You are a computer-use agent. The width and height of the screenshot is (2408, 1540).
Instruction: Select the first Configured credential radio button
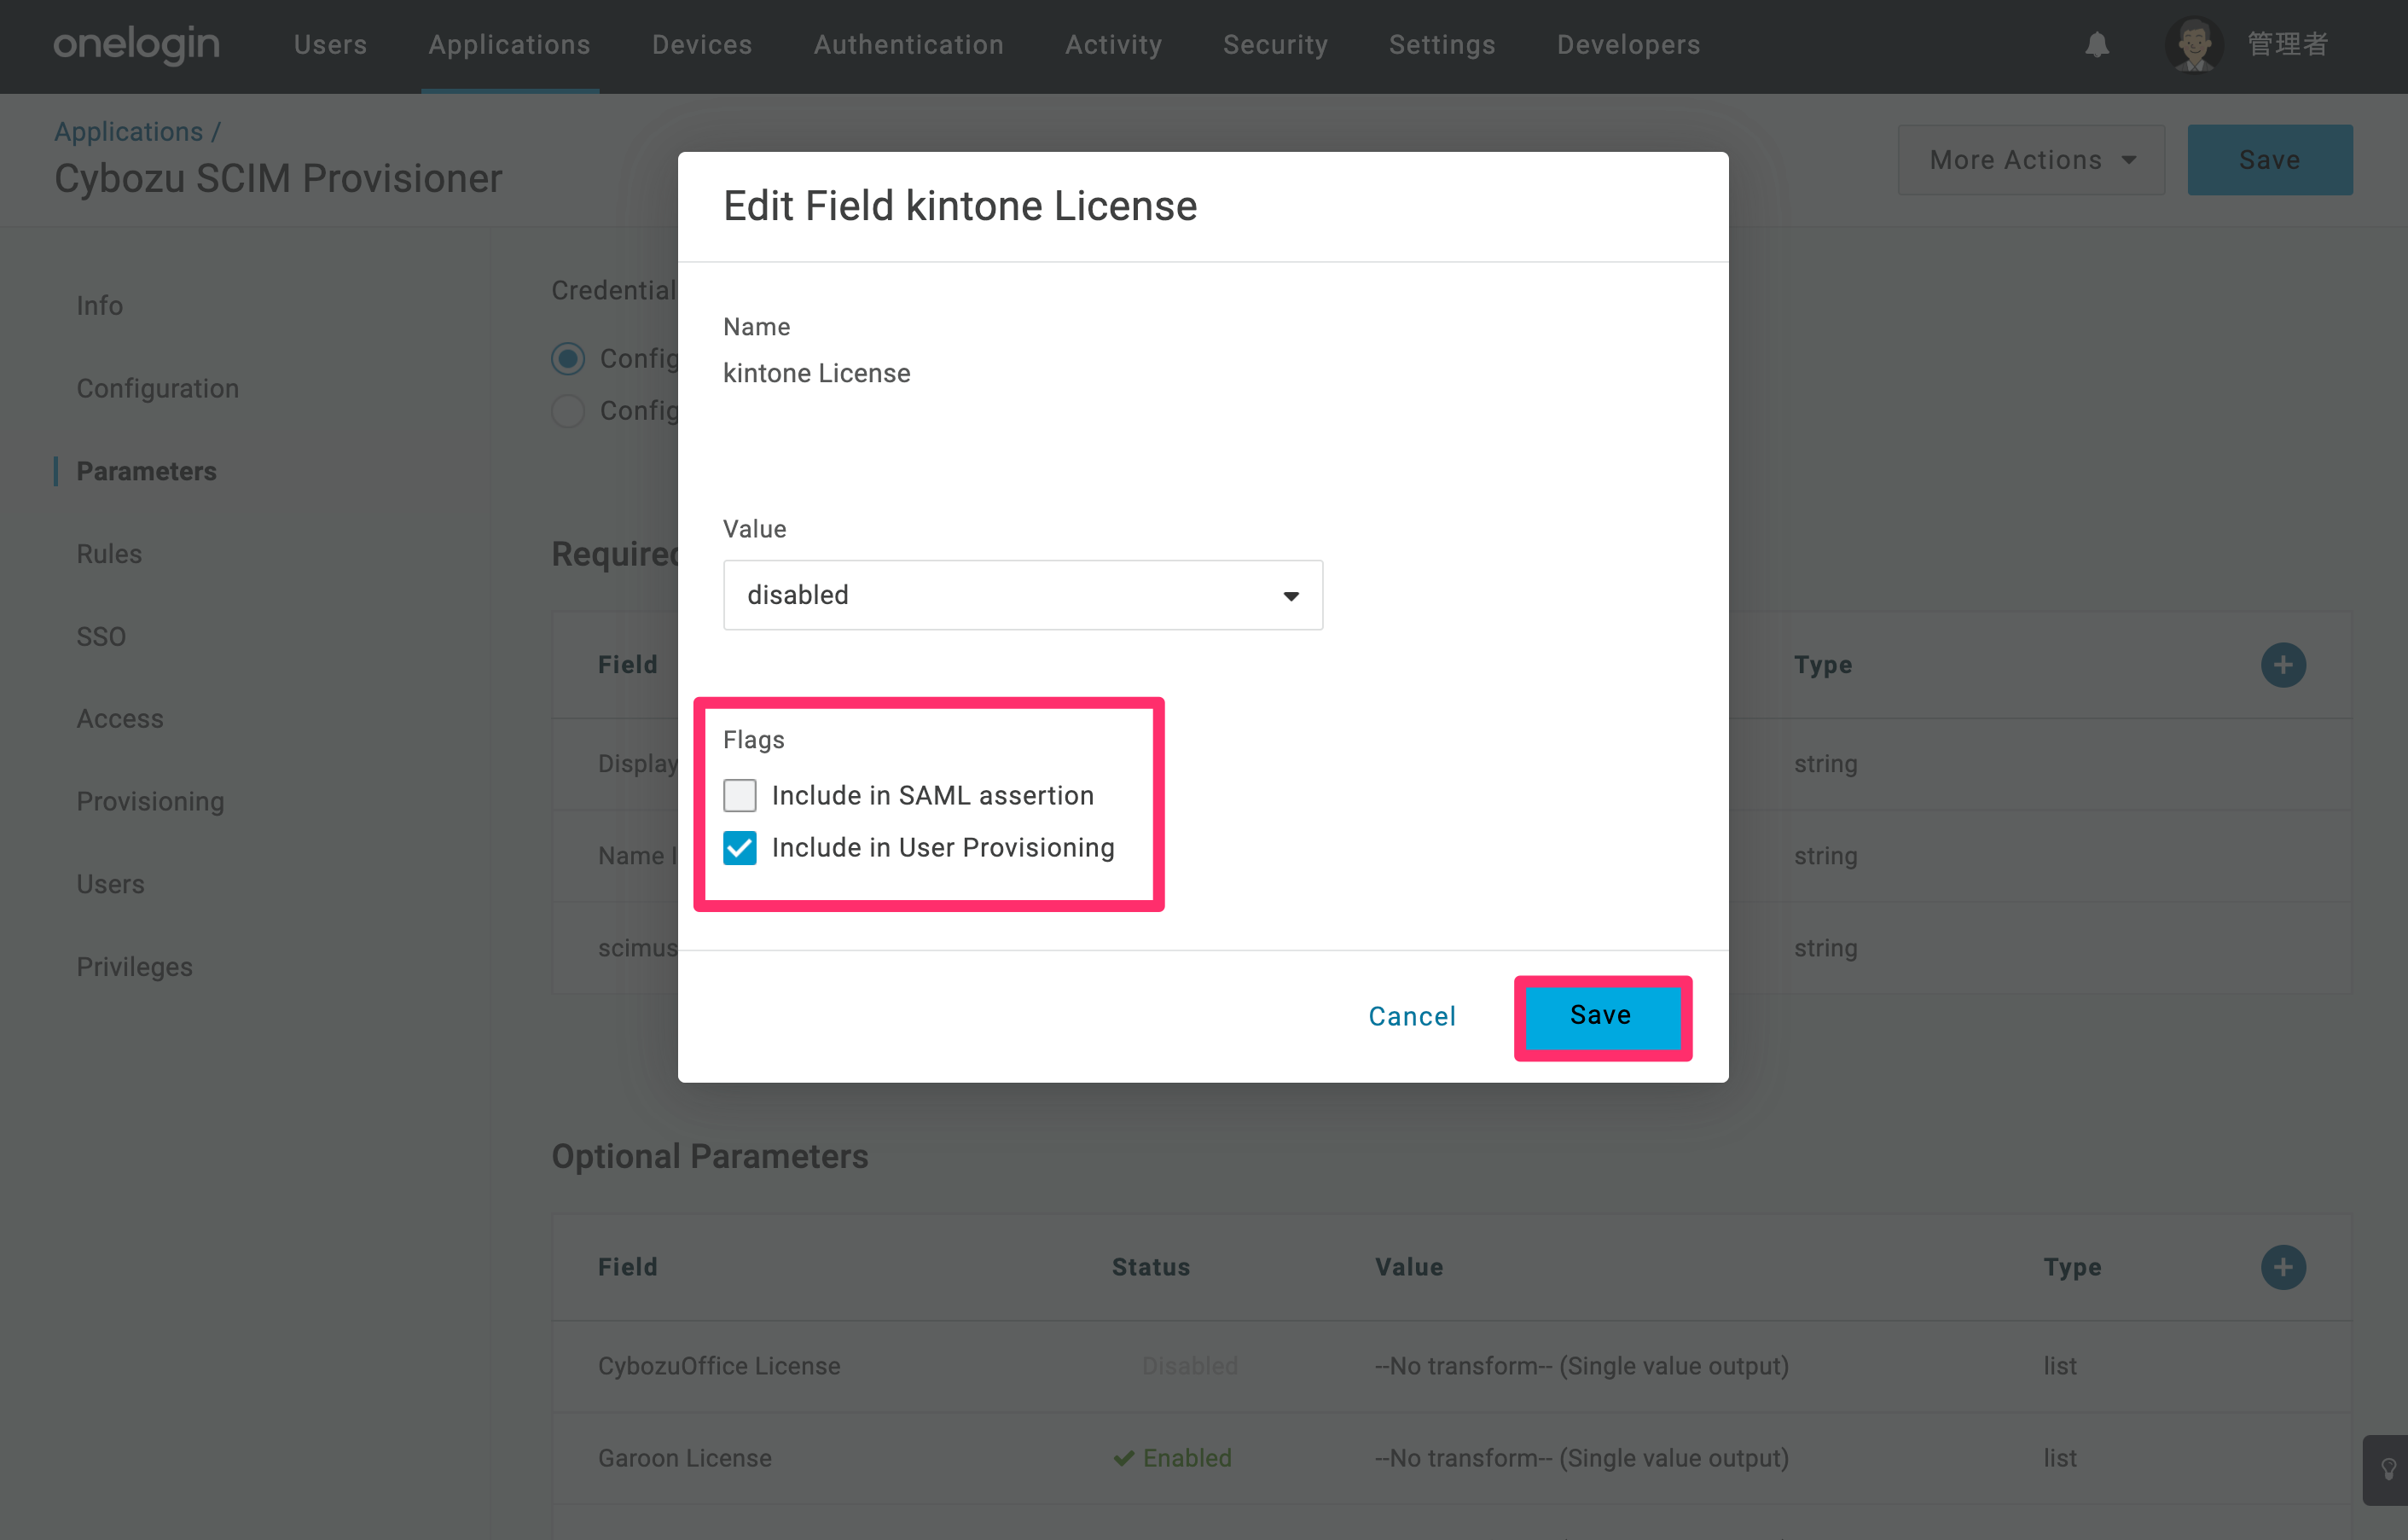(568, 358)
